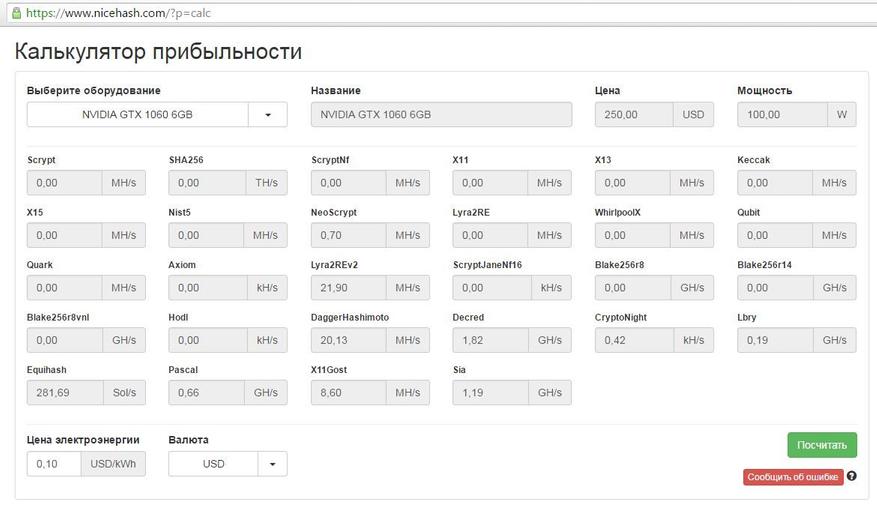Click the Валюта label

pos(188,440)
